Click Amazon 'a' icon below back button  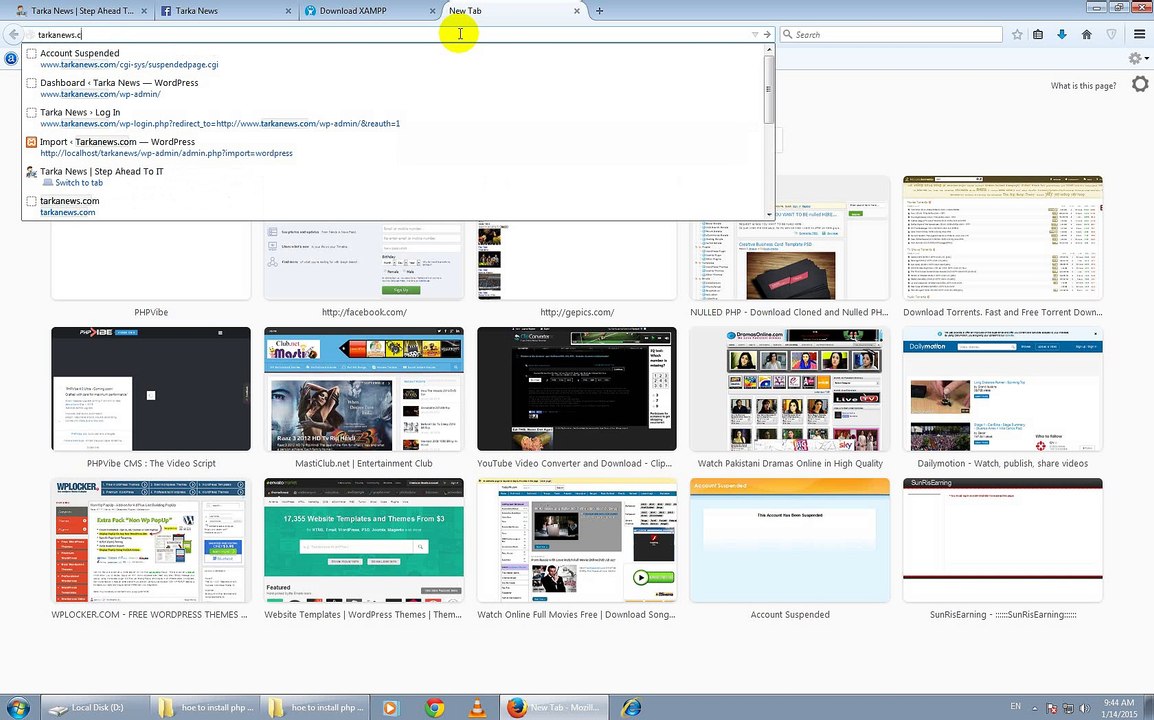[11, 58]
